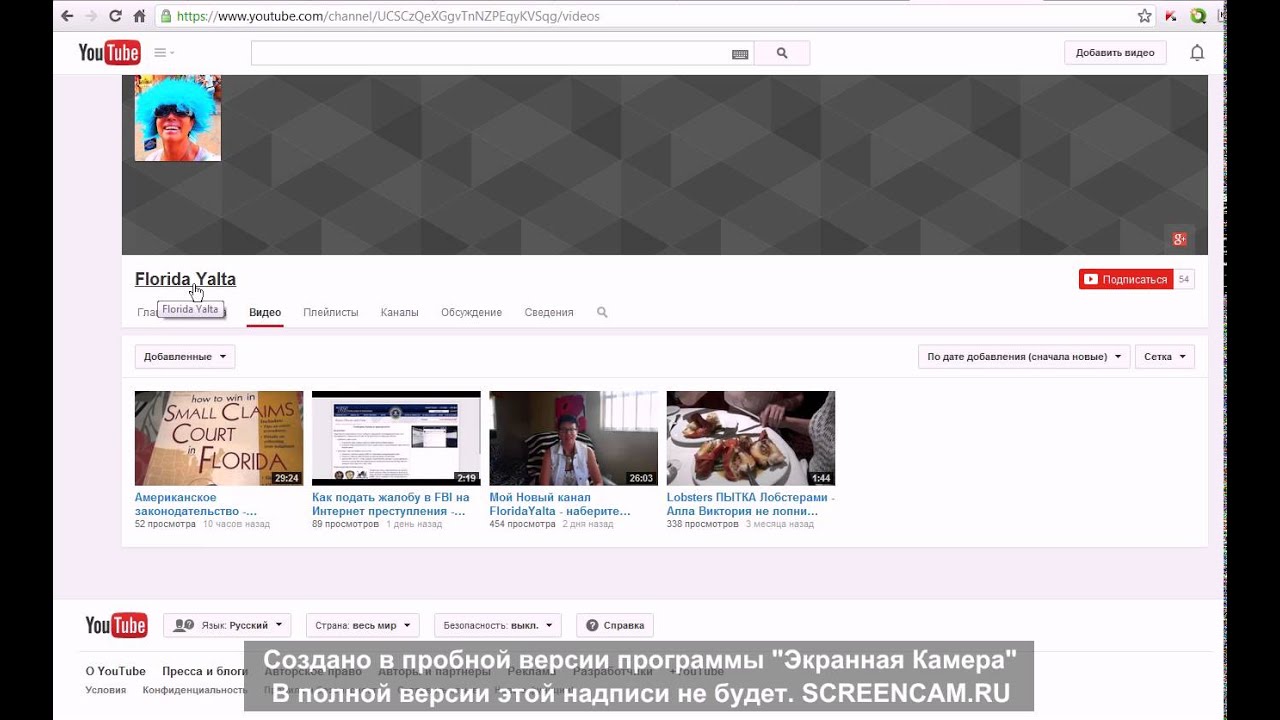
Task: Open the browser home icon
Action: click(x=139, y=16)
